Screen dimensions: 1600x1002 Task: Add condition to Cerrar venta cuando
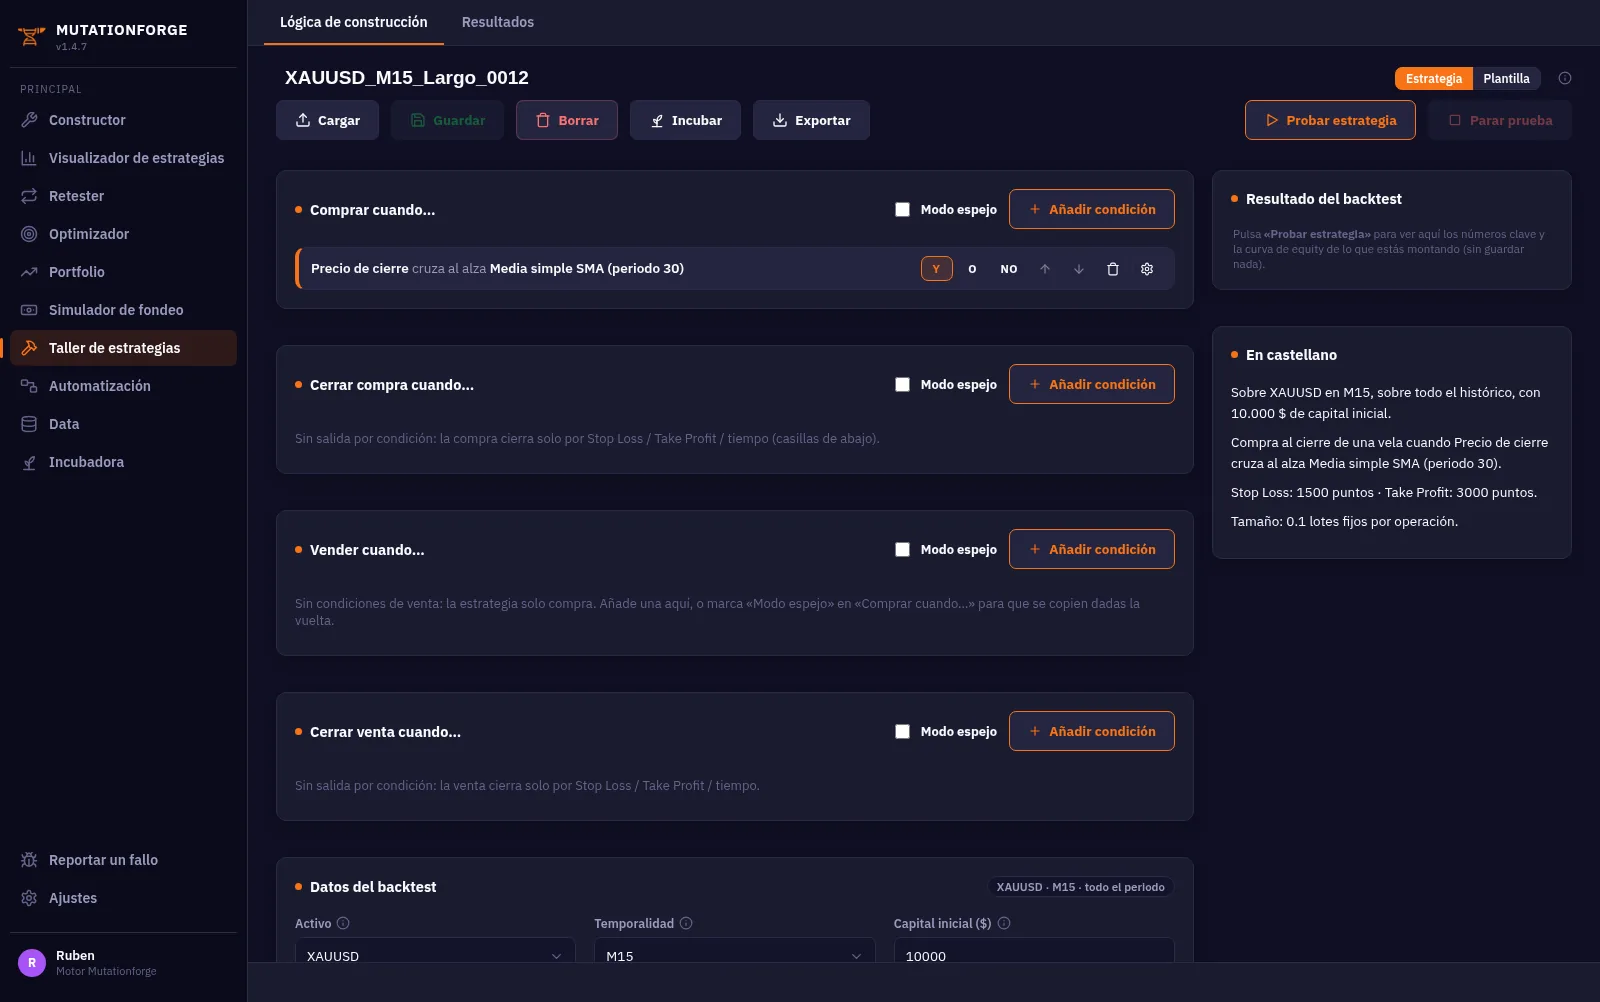coord(1092,731)
